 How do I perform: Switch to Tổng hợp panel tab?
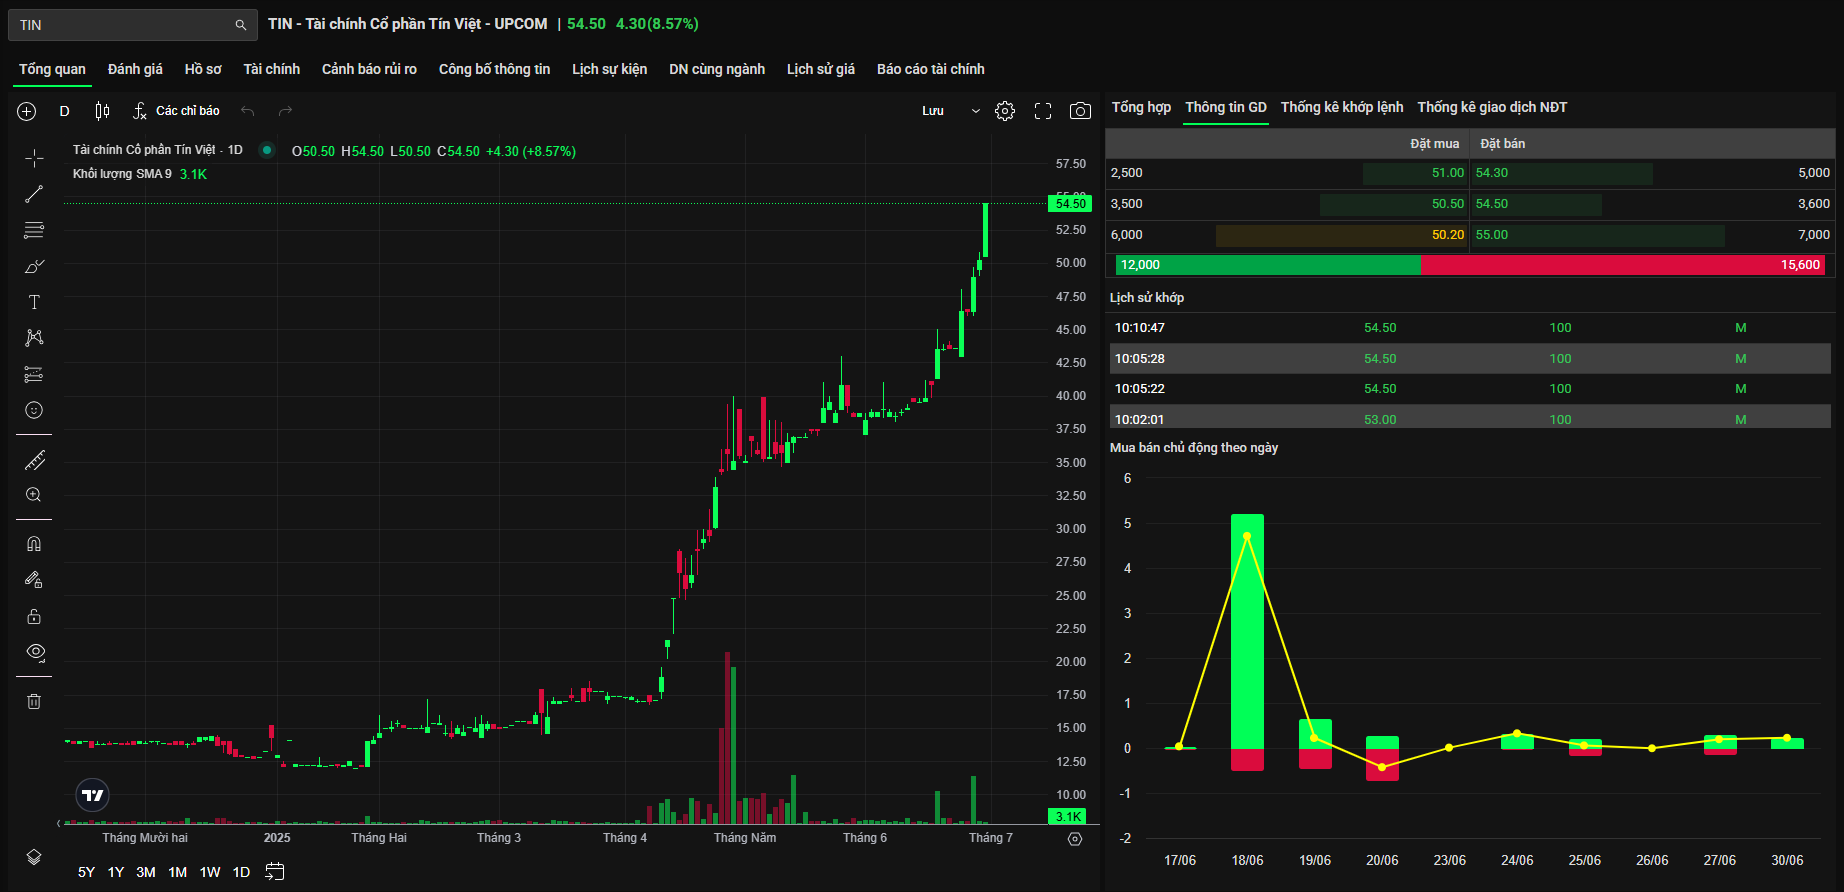[x=1141, y=107]
